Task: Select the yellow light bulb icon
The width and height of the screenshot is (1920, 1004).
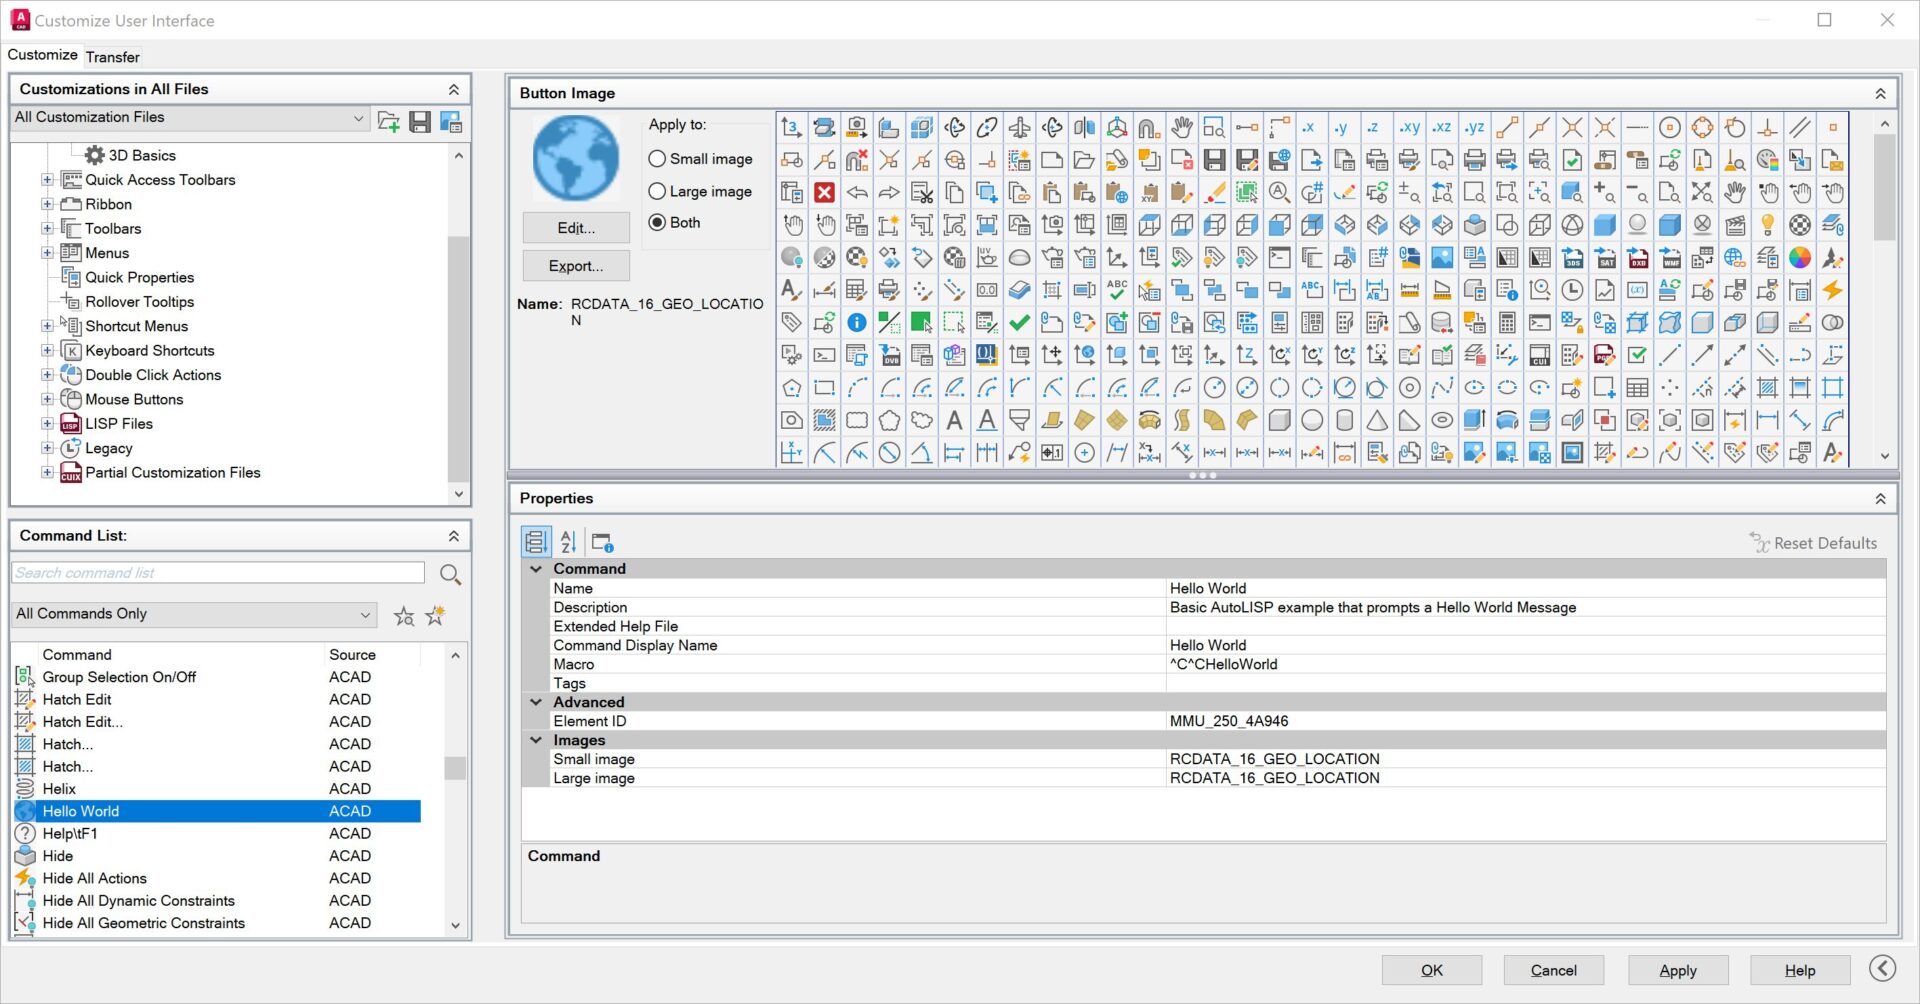Action: tap(1767, 225)
